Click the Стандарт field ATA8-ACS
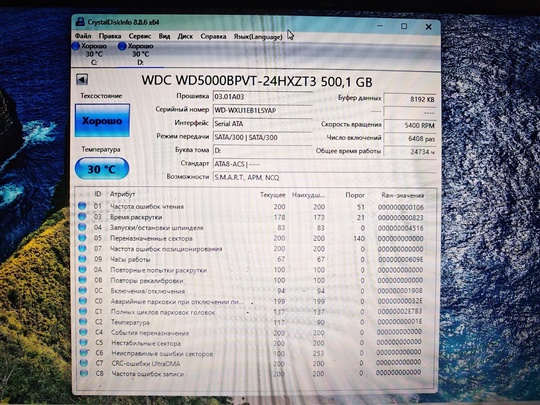 (324, 164)
